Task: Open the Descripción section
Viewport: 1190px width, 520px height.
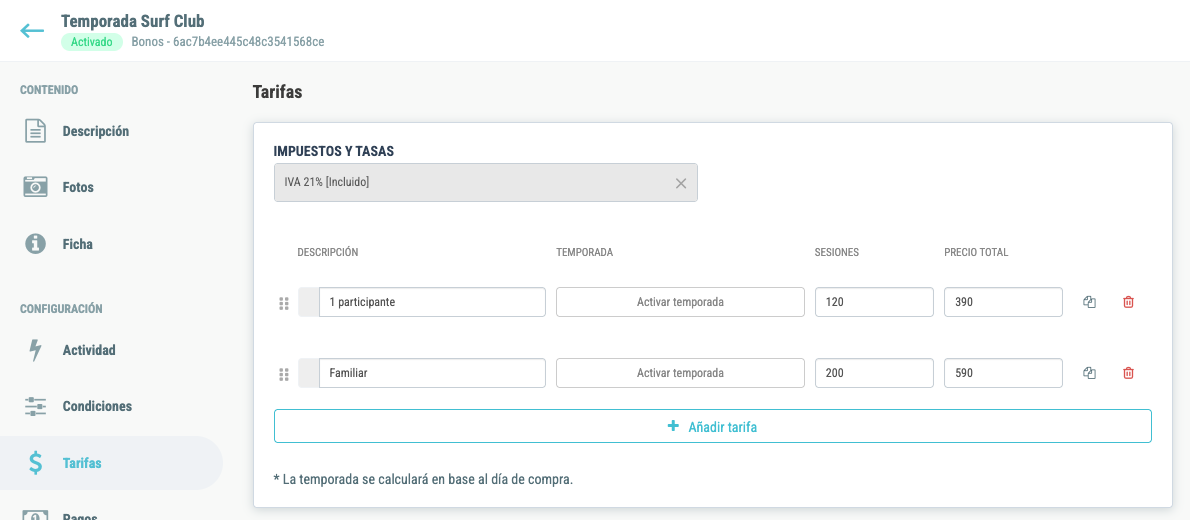Action: tap(96, 131)
